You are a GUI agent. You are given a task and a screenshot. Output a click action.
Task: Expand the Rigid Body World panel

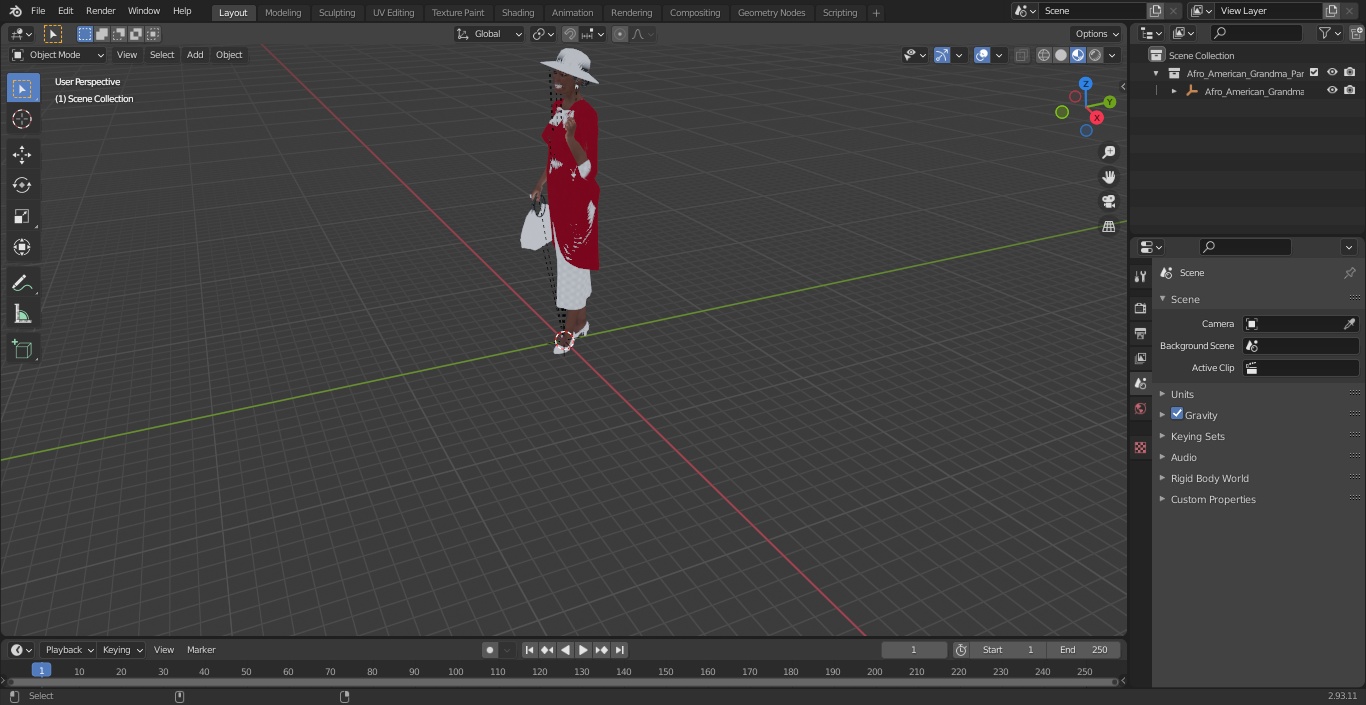click(1209, 478)
